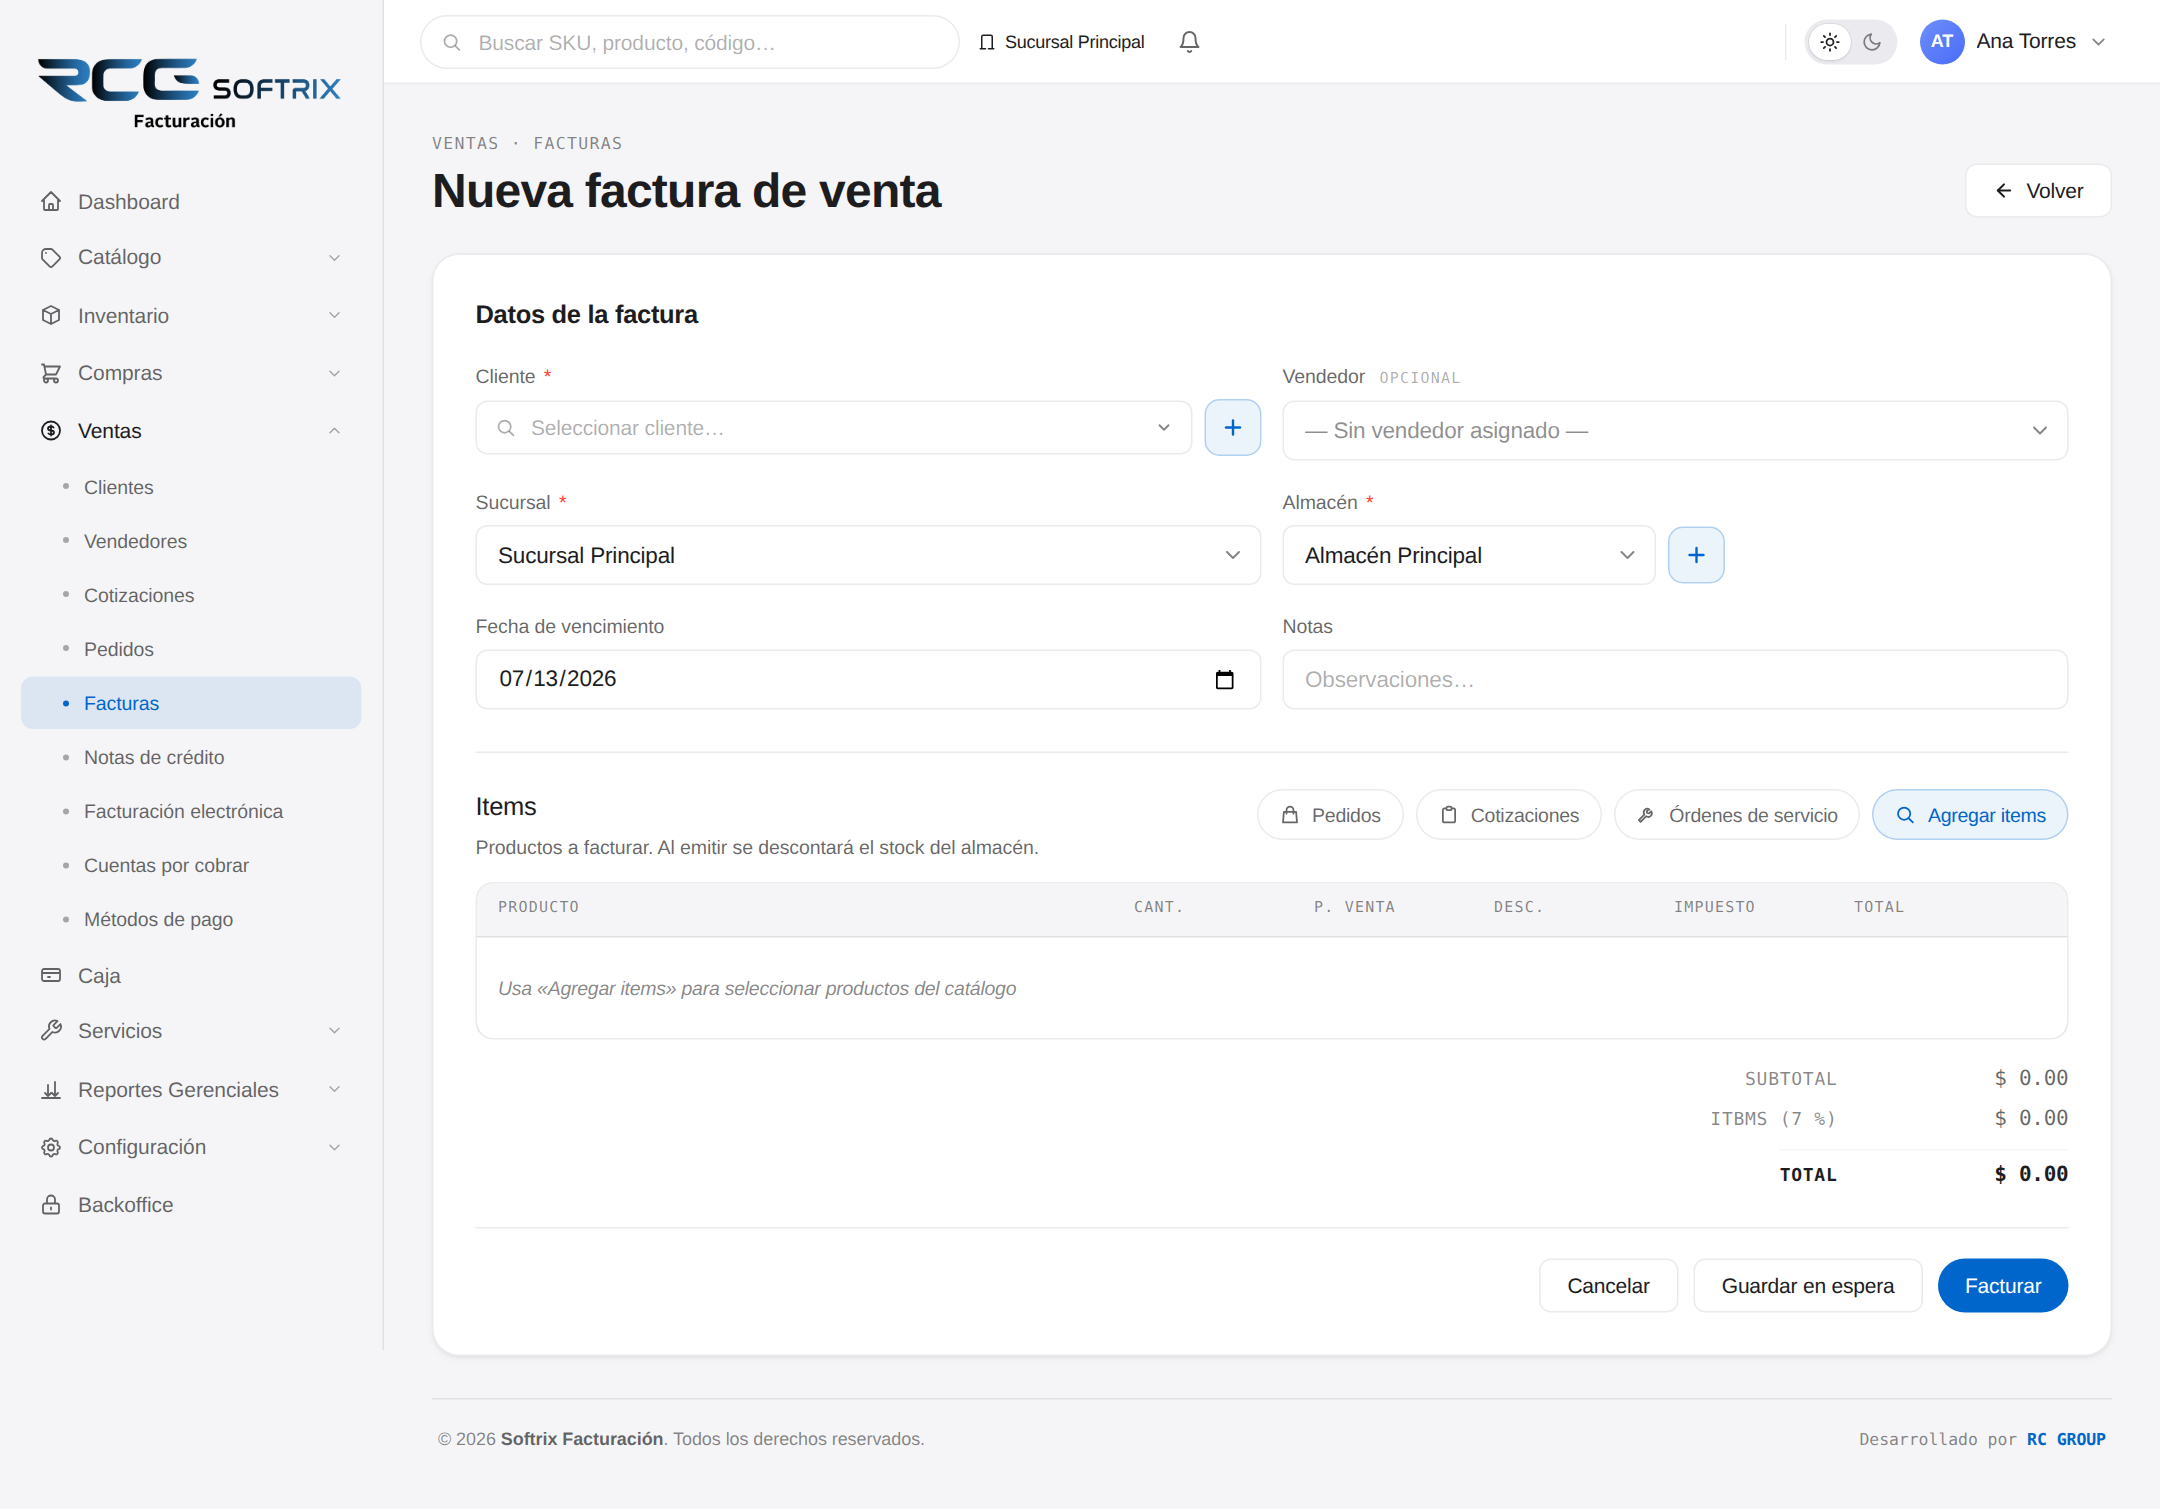Click the Compras cart icon
This screenshot has width=2160, height=1509.
pos(51,374)
